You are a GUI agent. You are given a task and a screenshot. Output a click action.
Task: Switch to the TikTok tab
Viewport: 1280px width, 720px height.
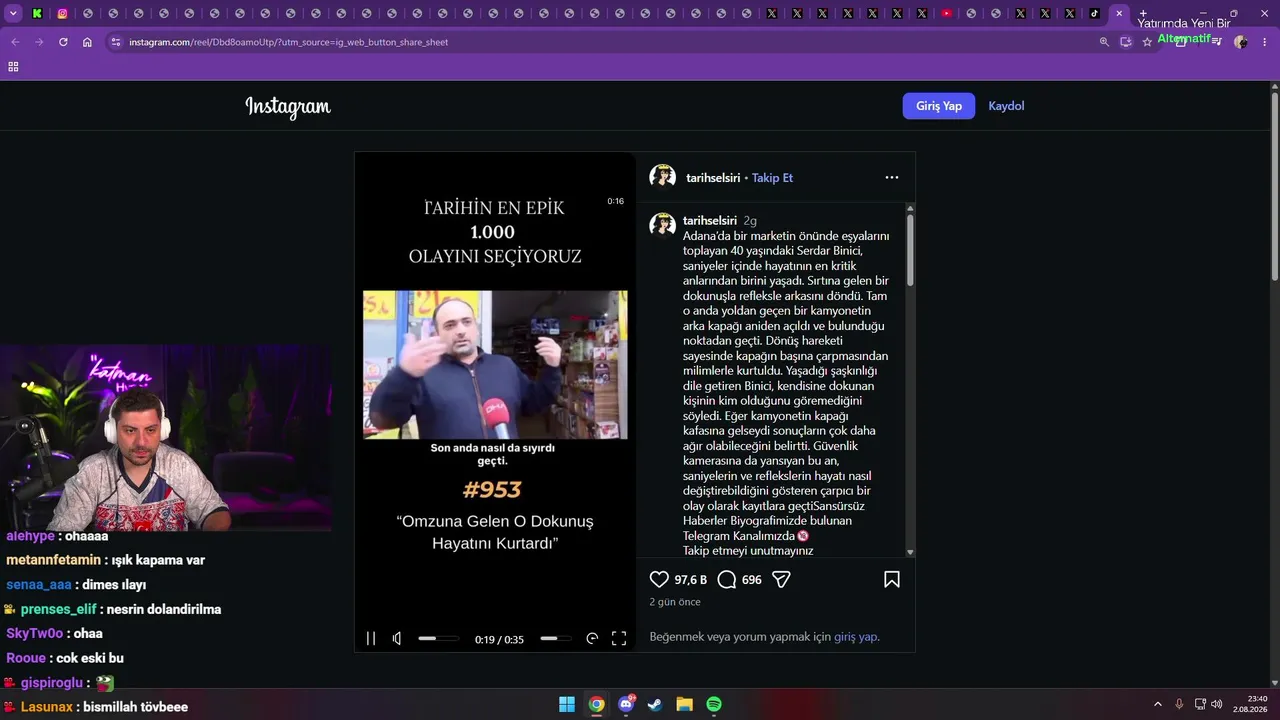1094,14
